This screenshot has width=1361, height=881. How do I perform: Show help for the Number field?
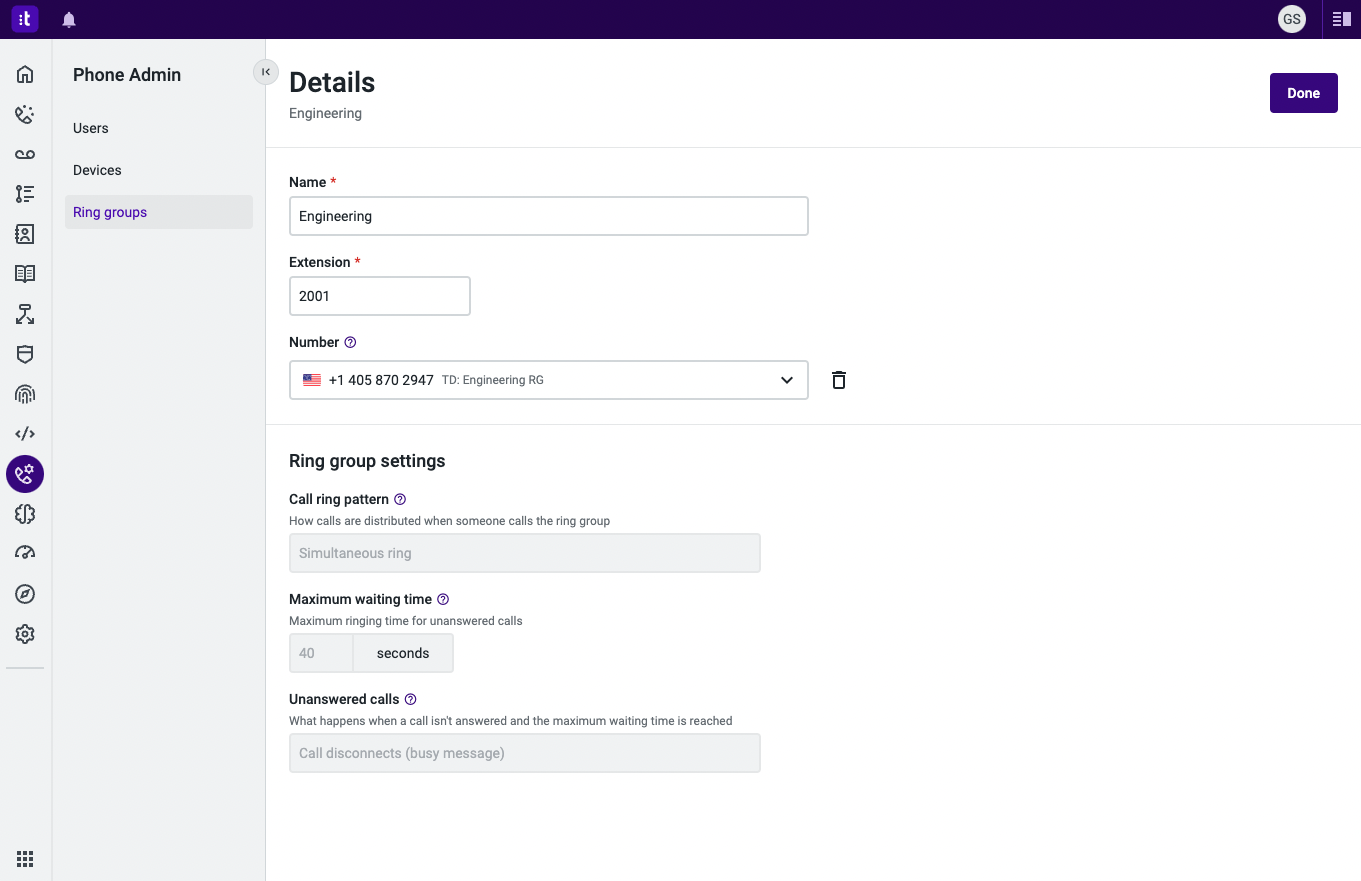point(350,342)
